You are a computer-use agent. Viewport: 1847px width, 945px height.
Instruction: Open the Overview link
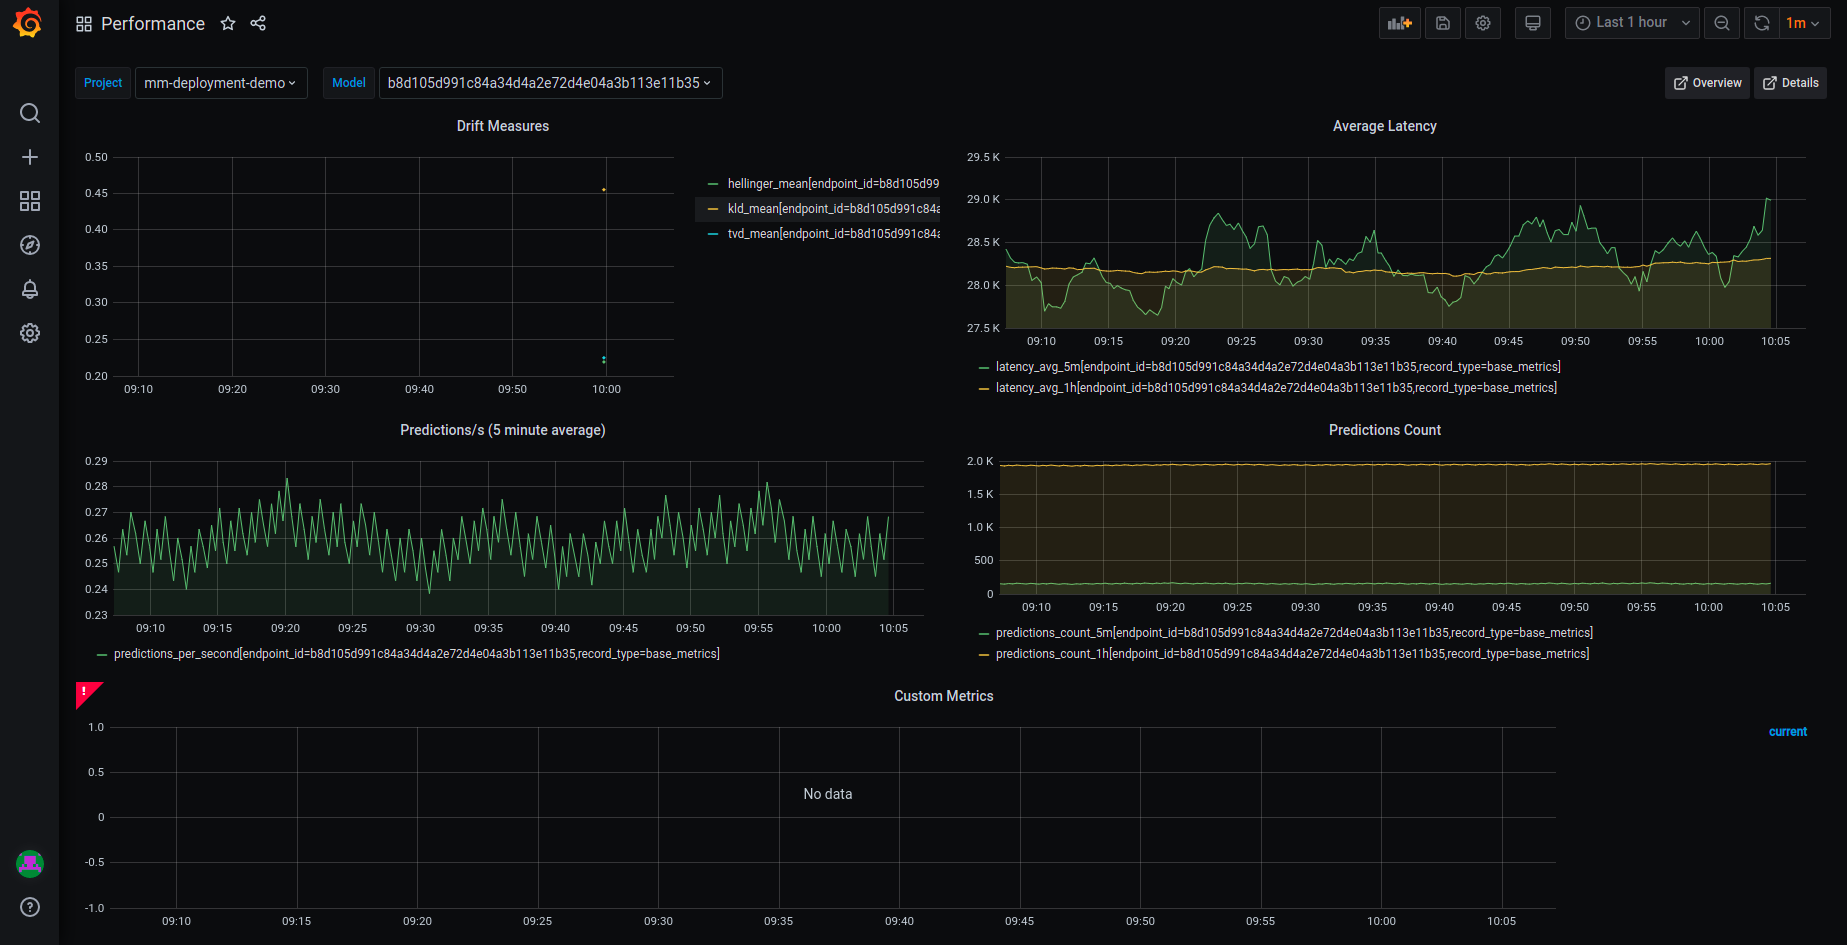1708,83
